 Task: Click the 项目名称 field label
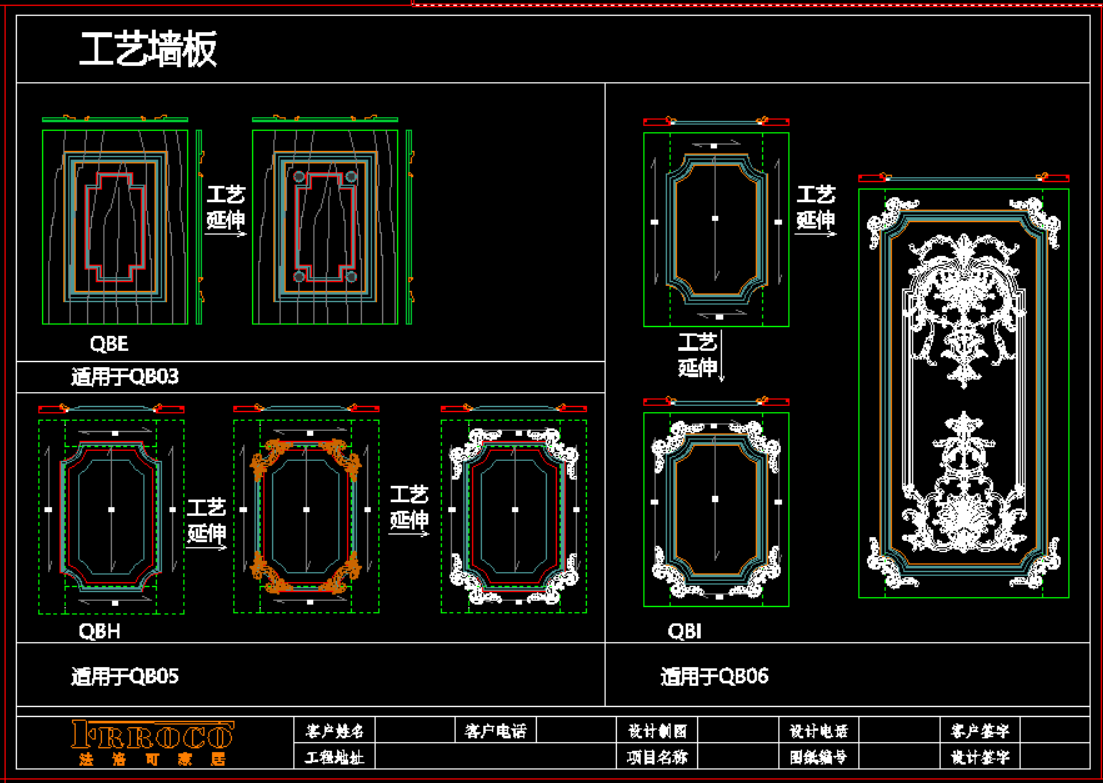657,757
